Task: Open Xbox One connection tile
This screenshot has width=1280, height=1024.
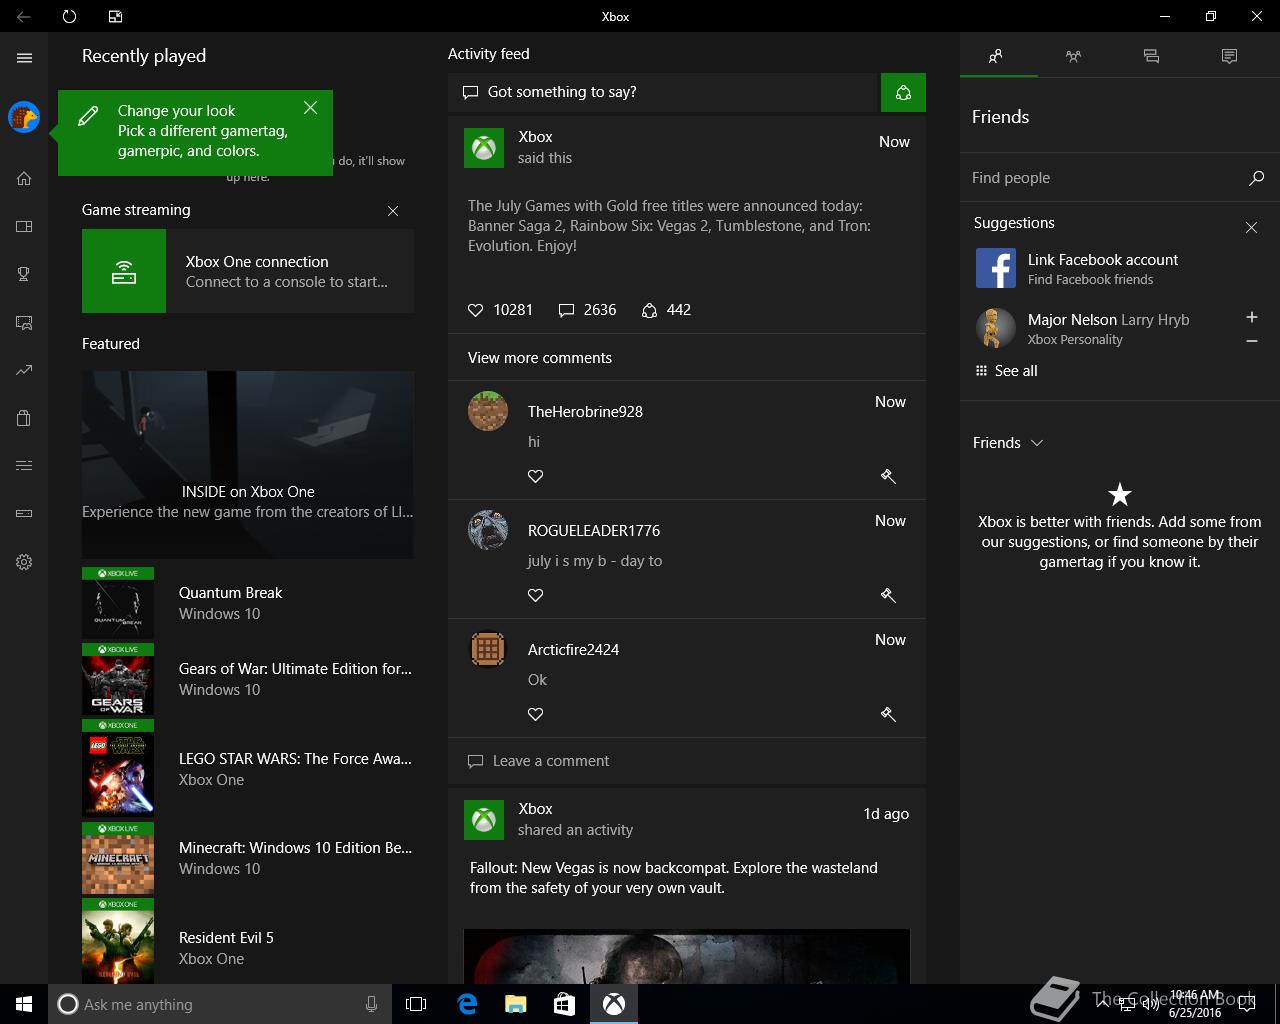Action: point(248,271)
